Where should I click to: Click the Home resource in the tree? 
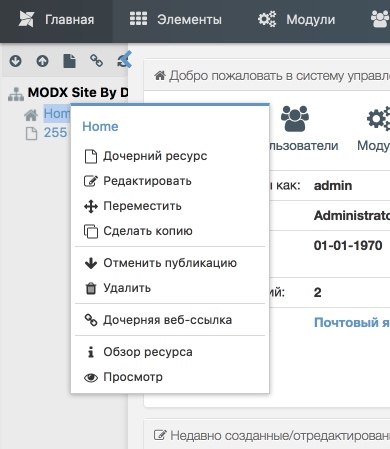tap(57, 114)
